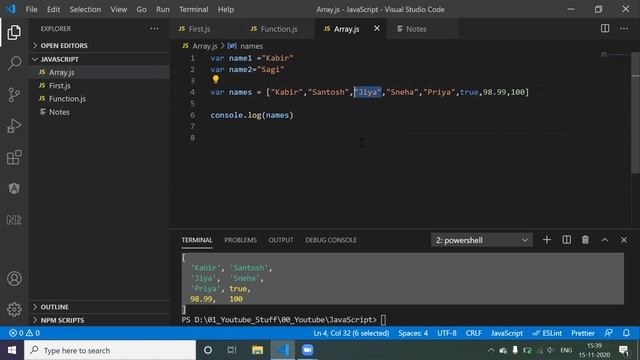Image resolution: width=640 pixels, height=360 pixels.
Task: Kill terminal with trash icon
Action: (585, 240)
